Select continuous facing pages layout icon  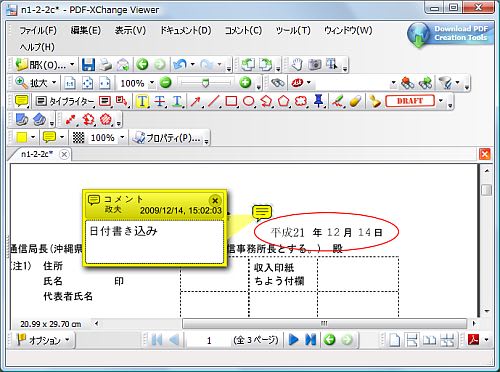tap(447, 340)
